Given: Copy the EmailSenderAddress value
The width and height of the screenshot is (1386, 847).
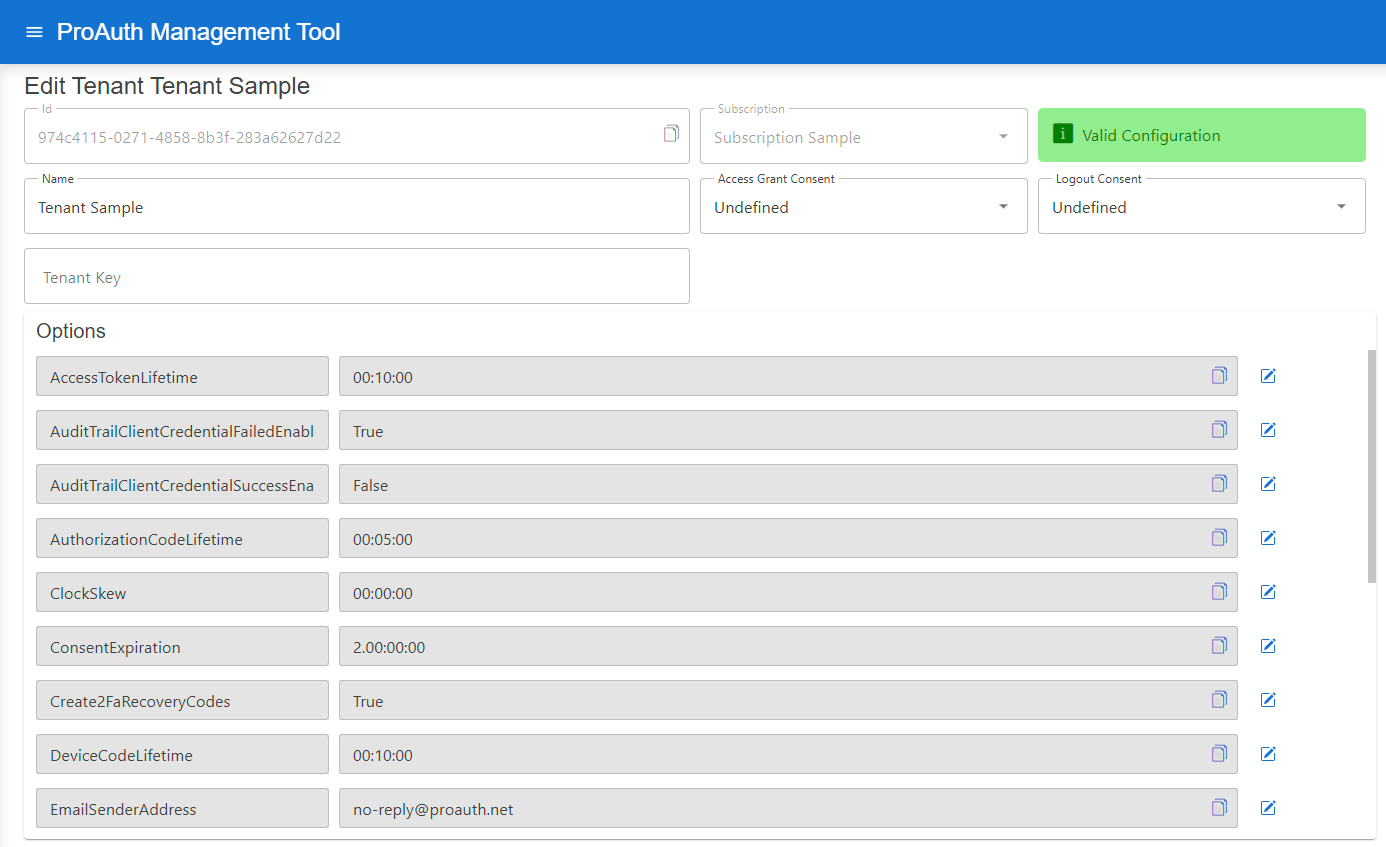Looking at the screenshot, I should click(x=1219, y=808).
